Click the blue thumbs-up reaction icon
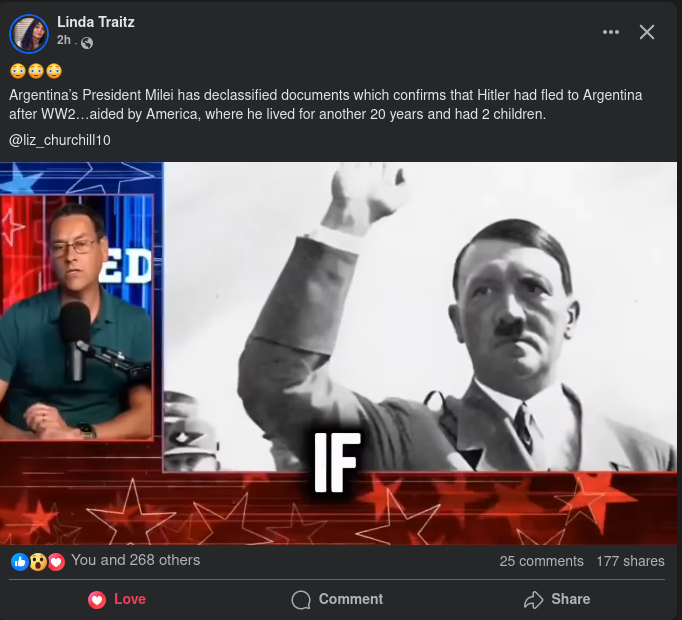 [19, 562]
